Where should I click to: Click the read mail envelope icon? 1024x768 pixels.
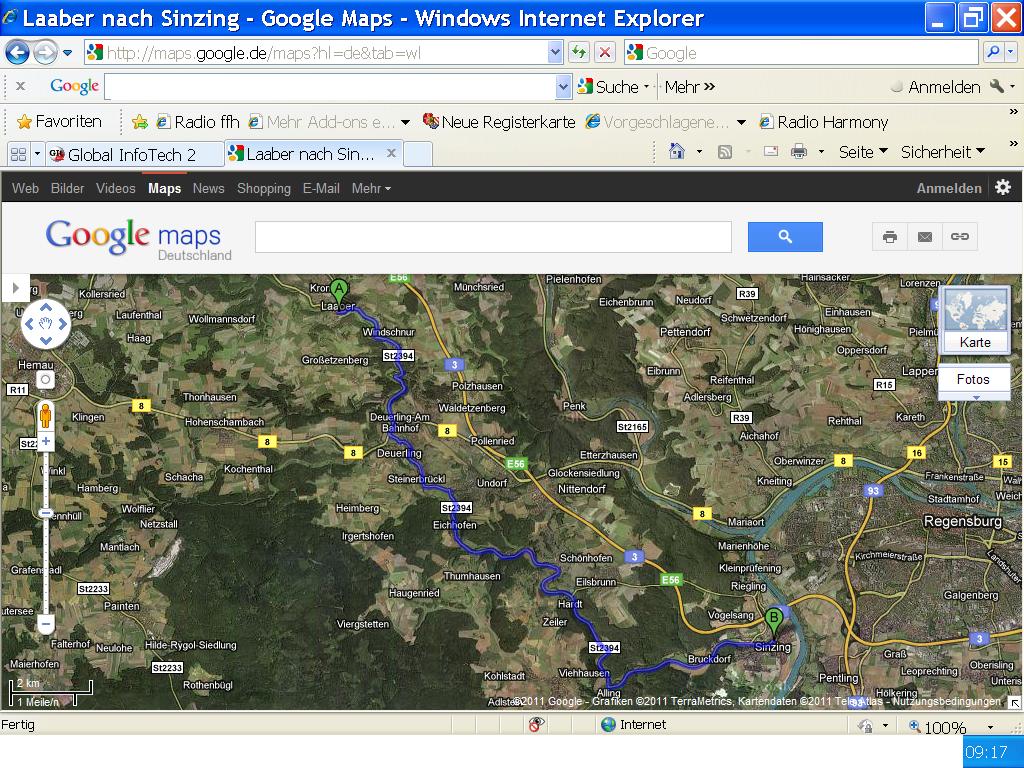pyautogui.click(x=771, y=152)
